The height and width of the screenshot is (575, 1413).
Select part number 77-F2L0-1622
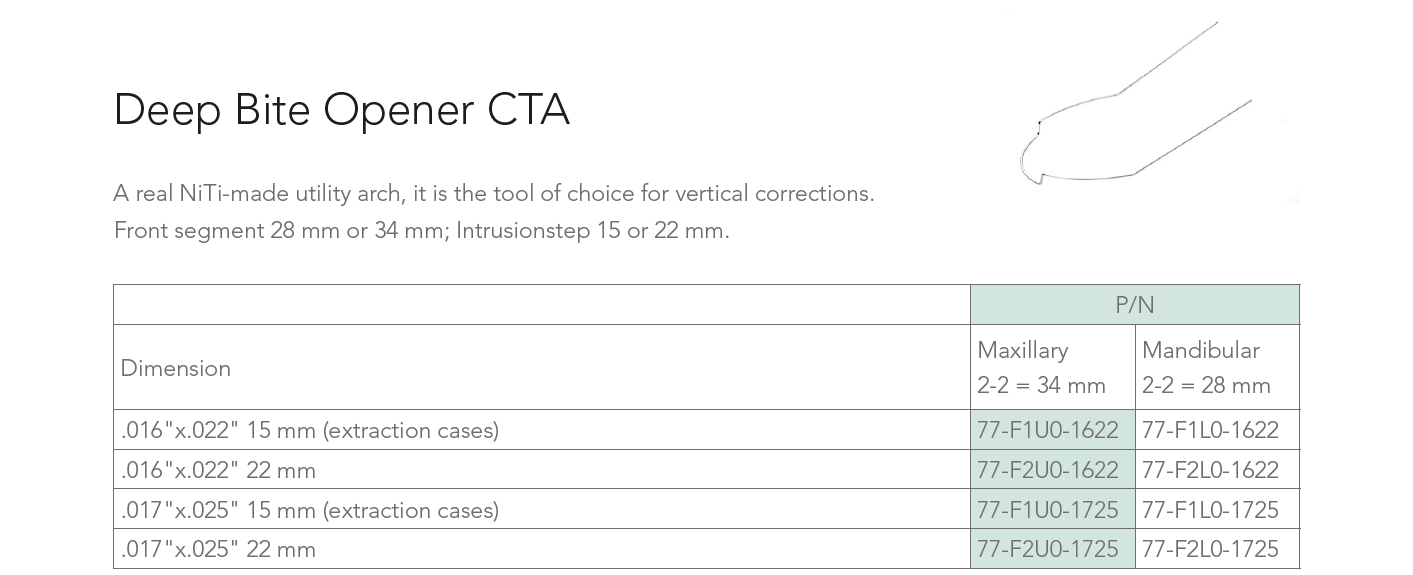[x=1210, y=470]
